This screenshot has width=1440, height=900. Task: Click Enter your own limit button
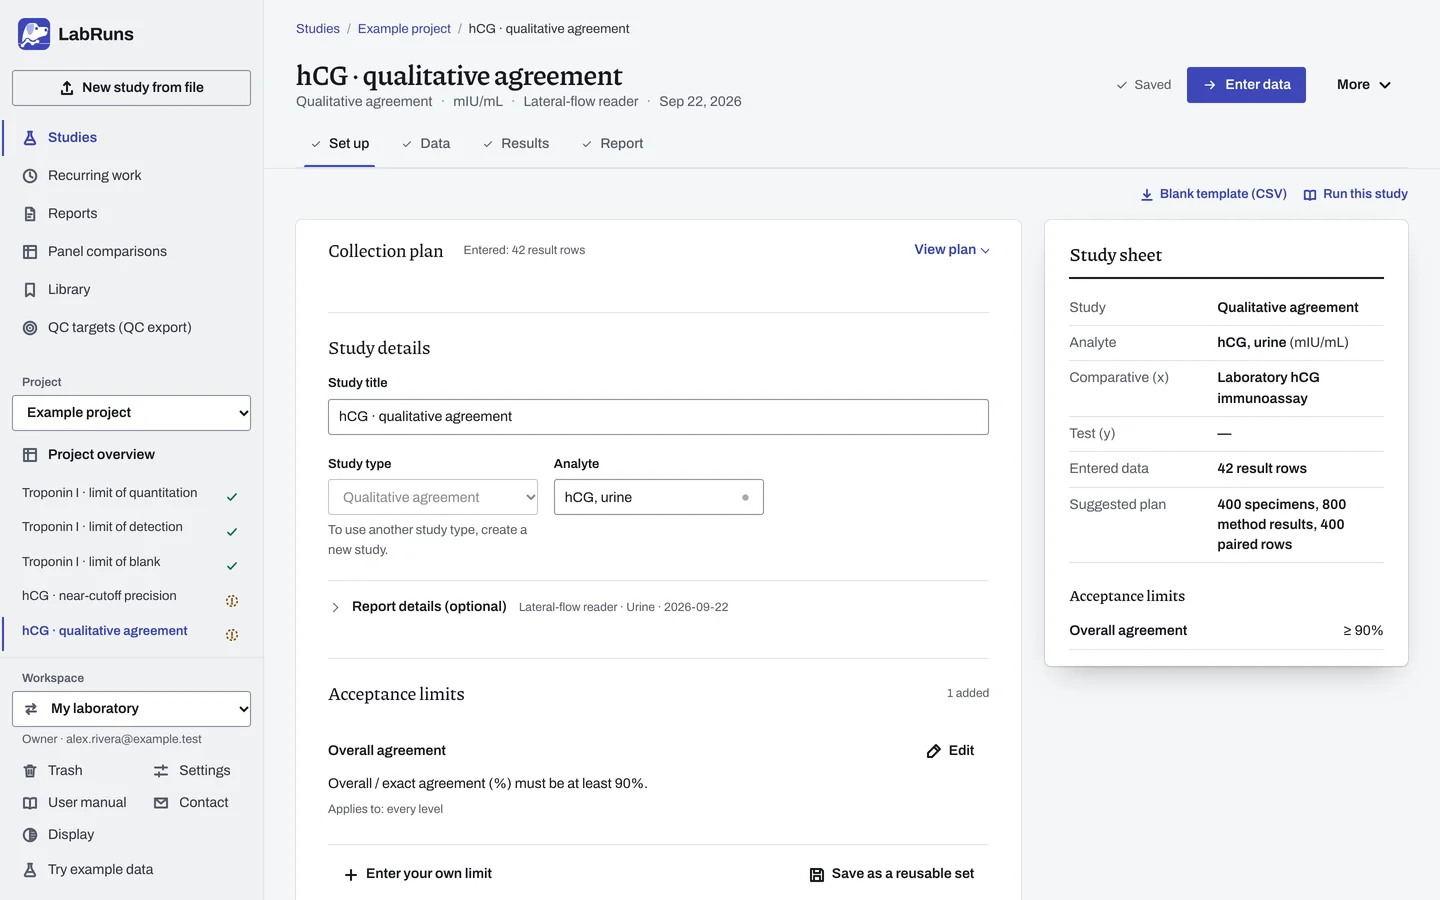(418, 874)
